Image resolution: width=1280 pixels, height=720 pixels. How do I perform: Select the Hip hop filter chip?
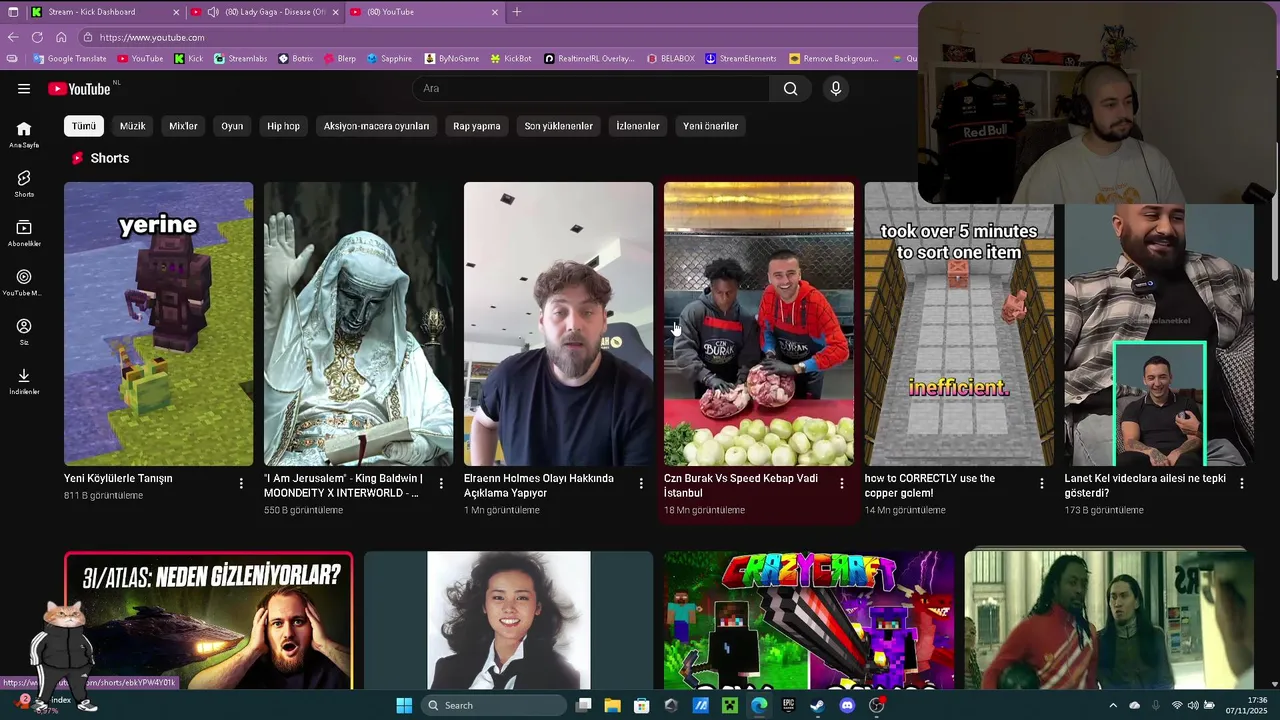[x=283, y=126]
